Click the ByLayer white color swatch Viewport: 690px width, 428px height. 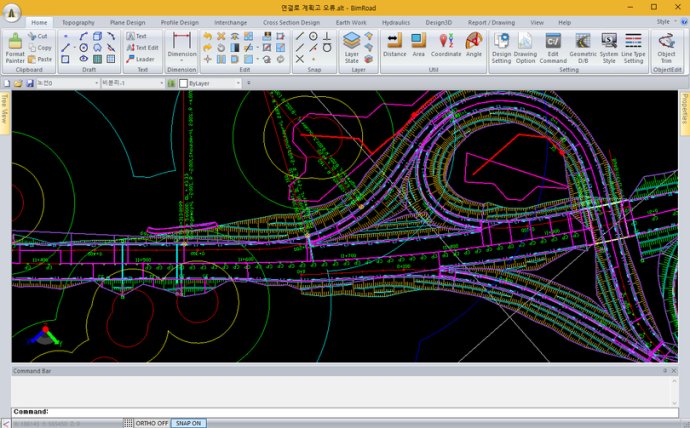tap(184, 83)
